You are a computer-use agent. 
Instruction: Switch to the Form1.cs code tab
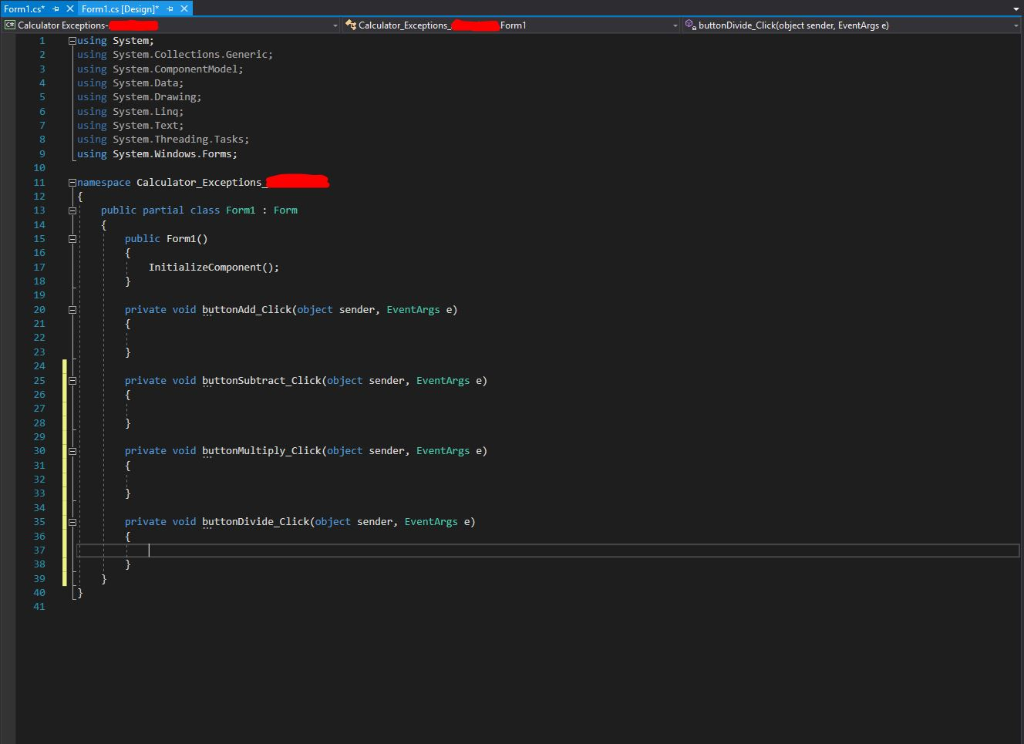[24, 8]
